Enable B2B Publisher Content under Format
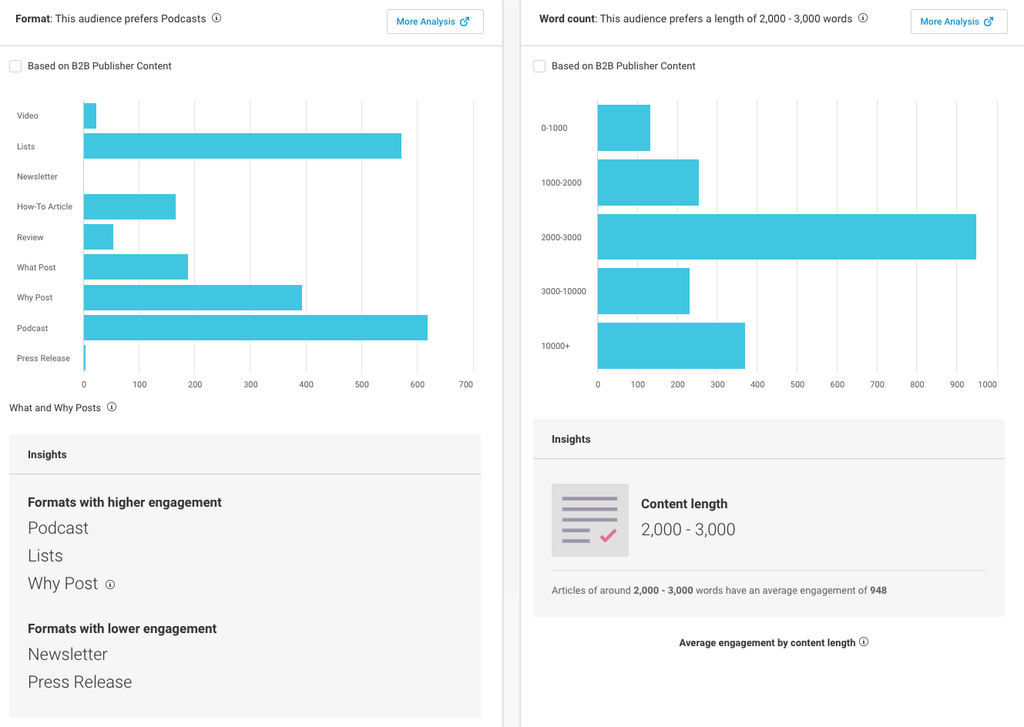 pyautogui.click(x=15, y=66)
